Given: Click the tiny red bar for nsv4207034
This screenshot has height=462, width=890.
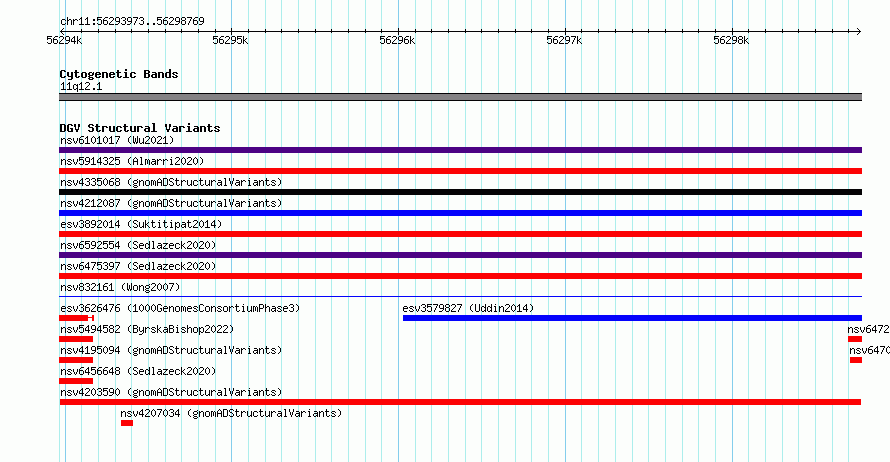Looking at the screenshot, I should point(127,423).
